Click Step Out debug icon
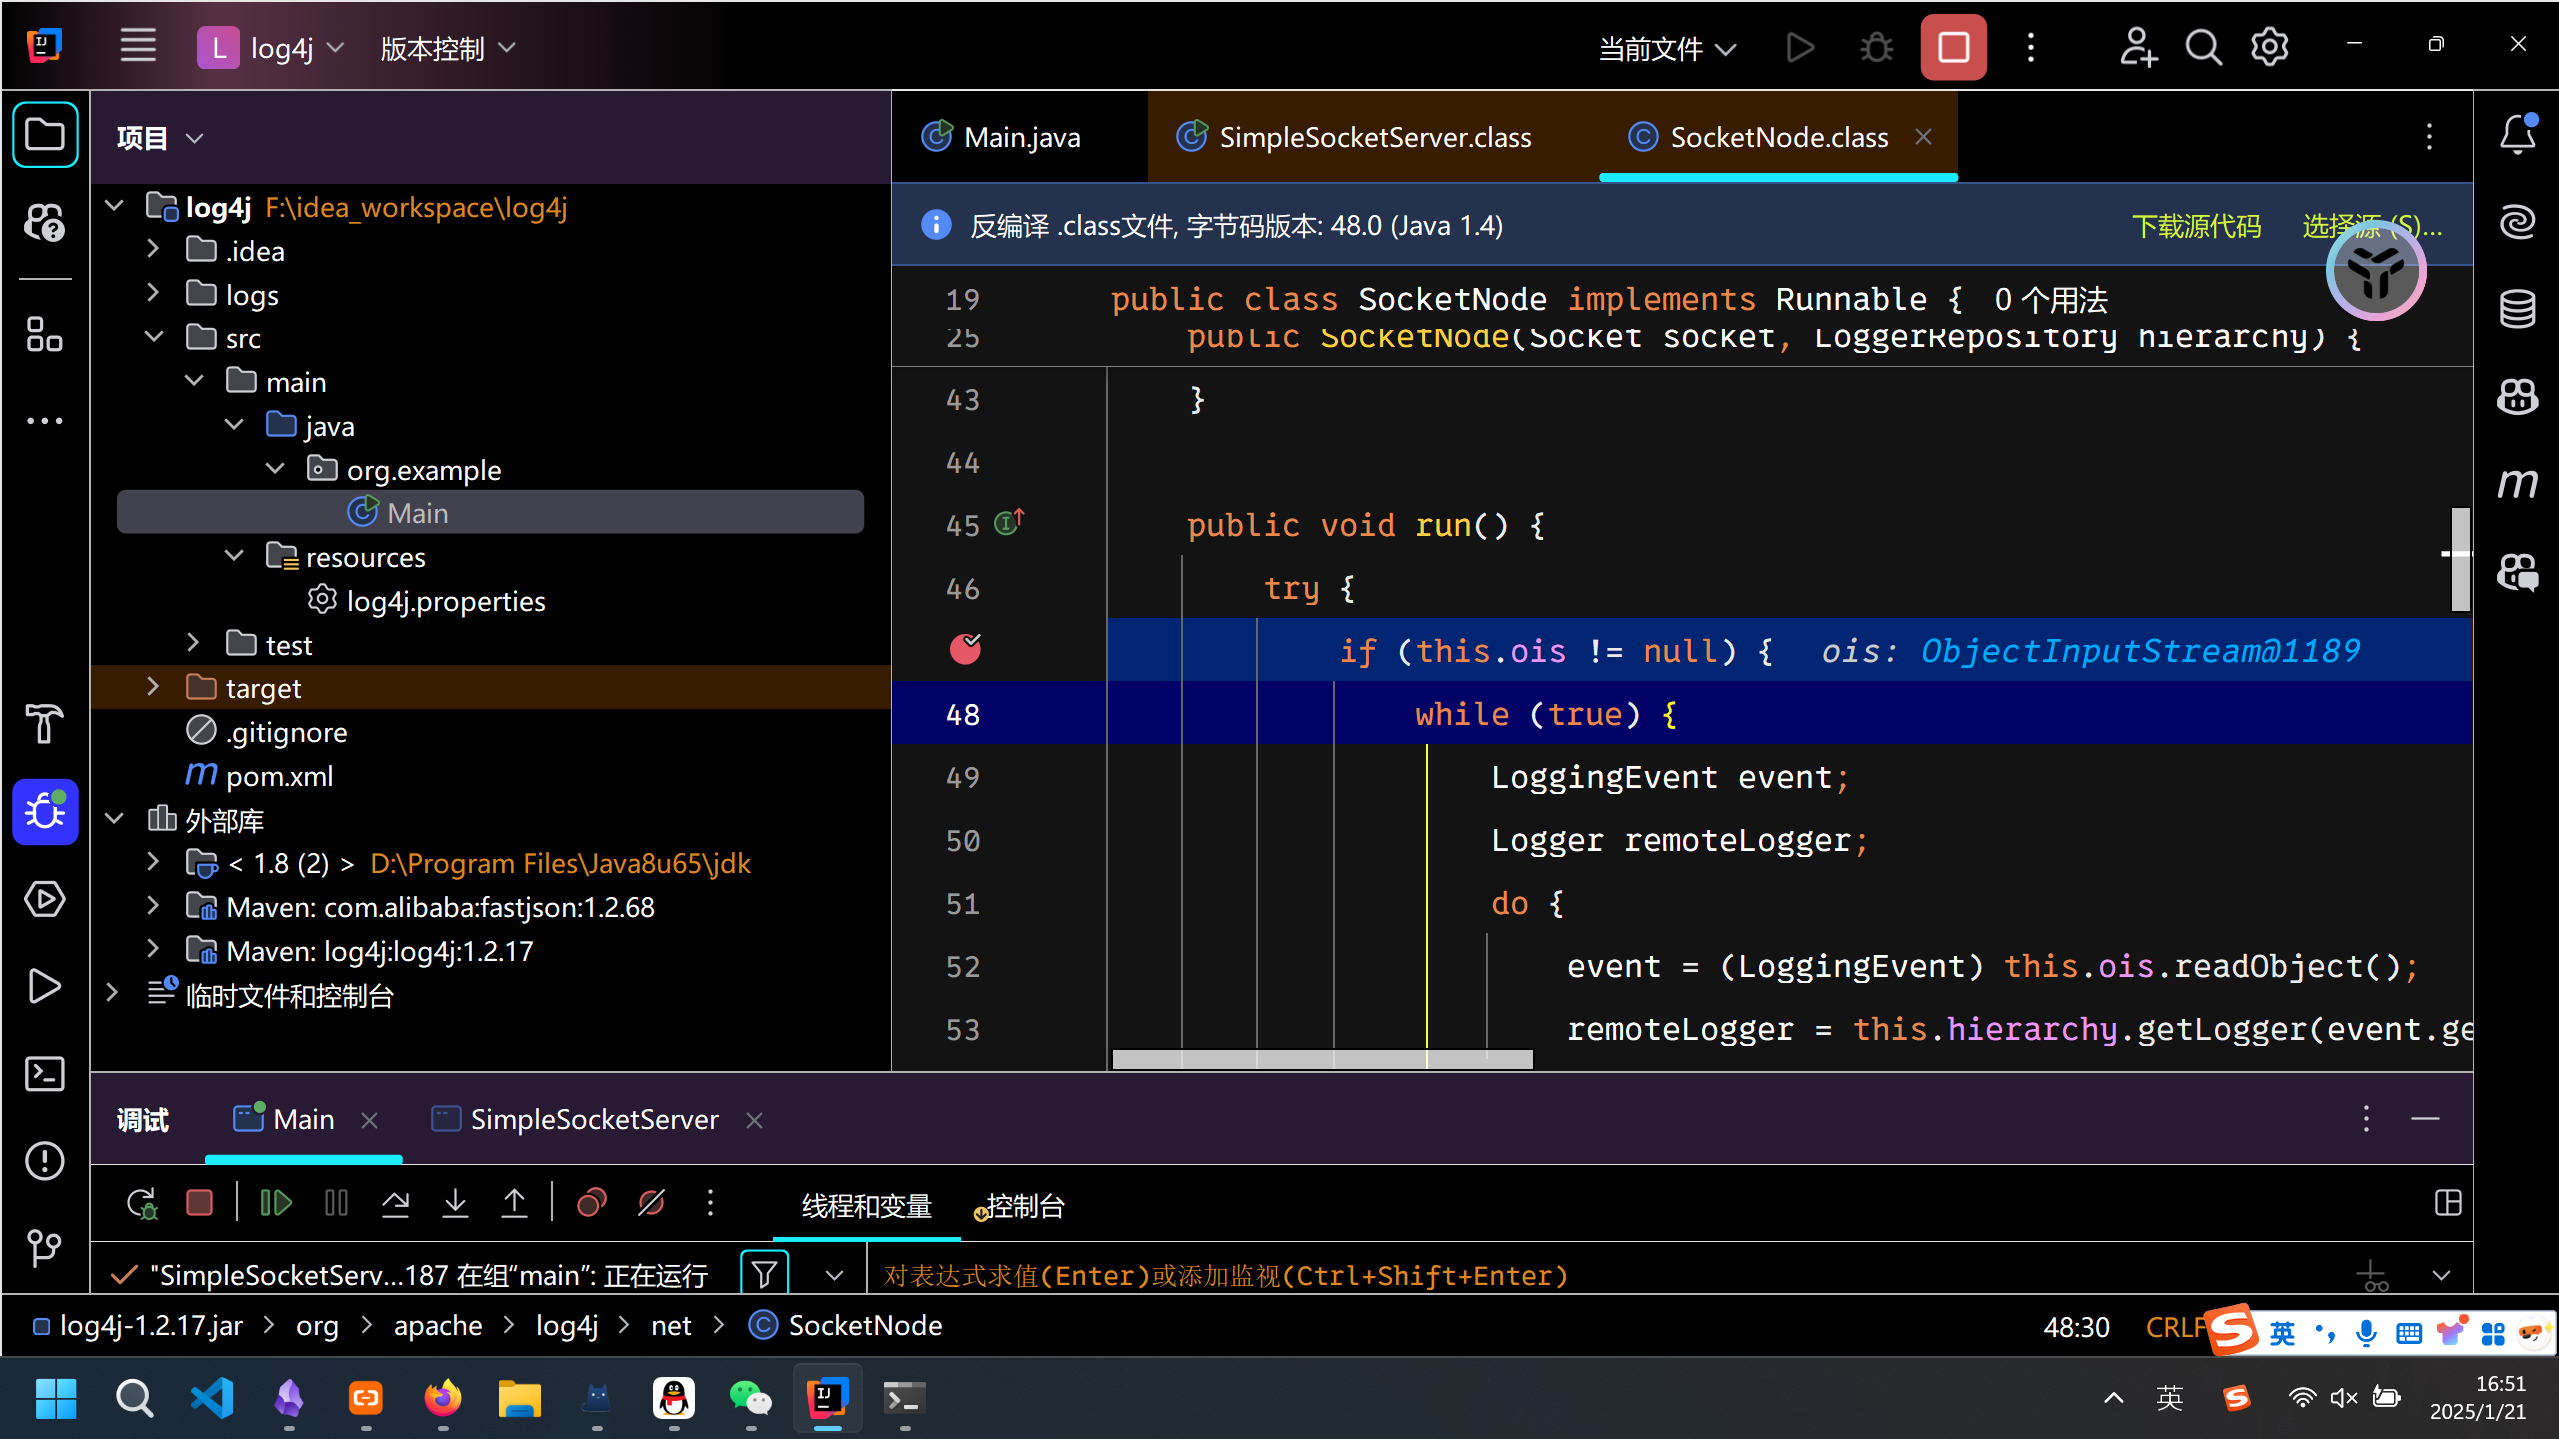 [x=514, y=1203]
